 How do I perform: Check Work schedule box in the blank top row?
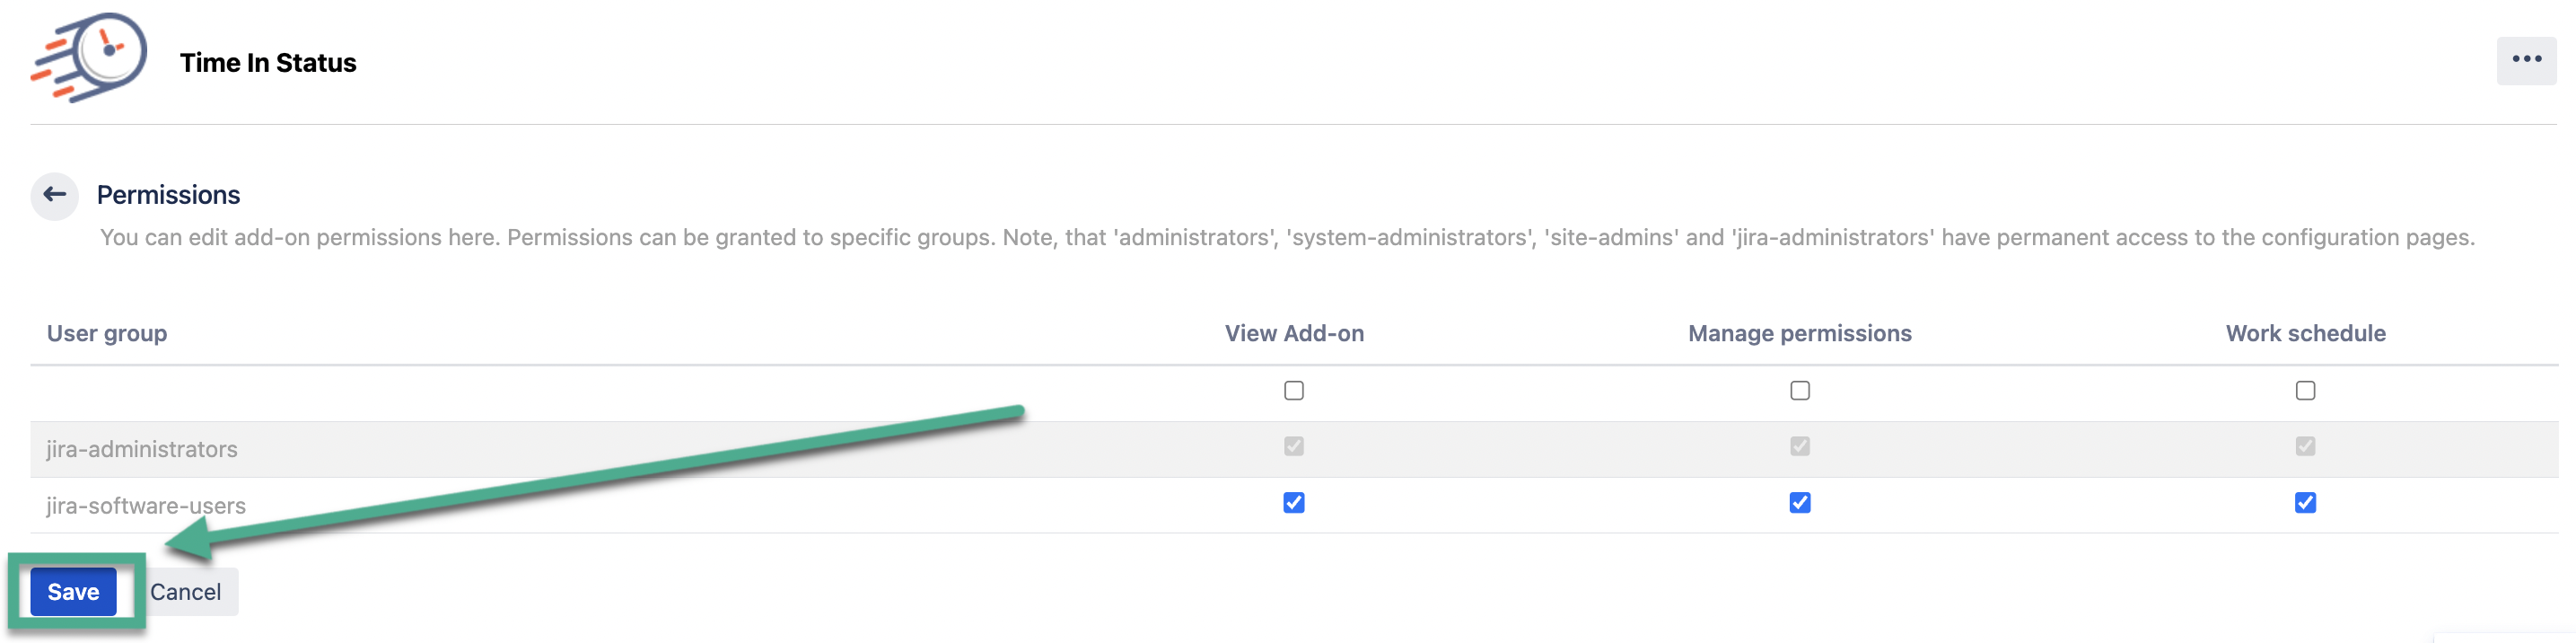tap(2304, 390)
